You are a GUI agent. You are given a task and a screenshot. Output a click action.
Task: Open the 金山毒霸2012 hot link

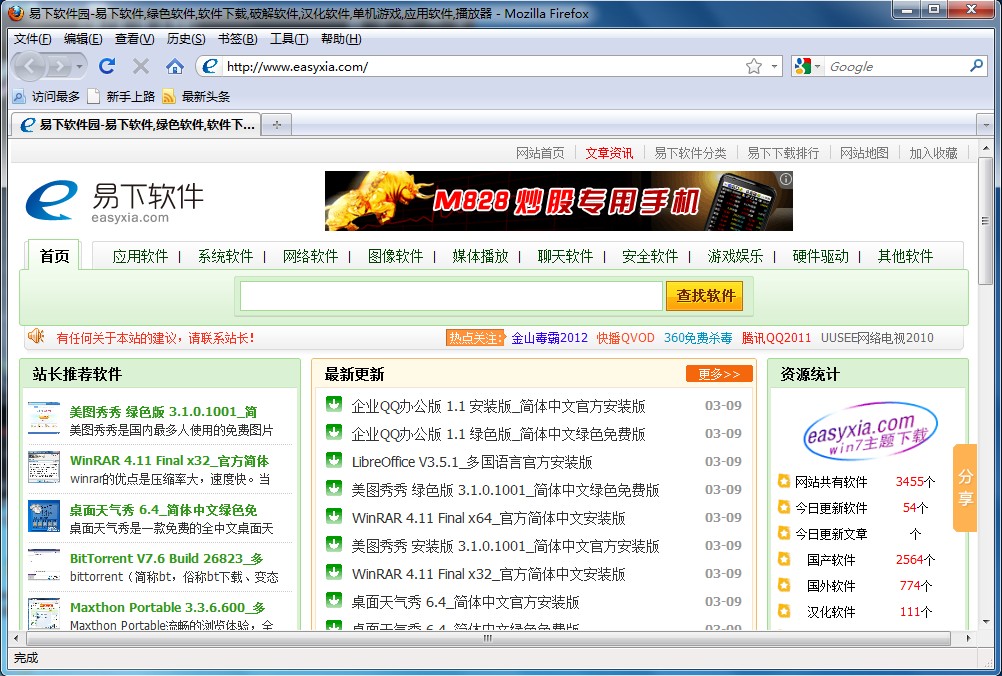click(549, 338)
